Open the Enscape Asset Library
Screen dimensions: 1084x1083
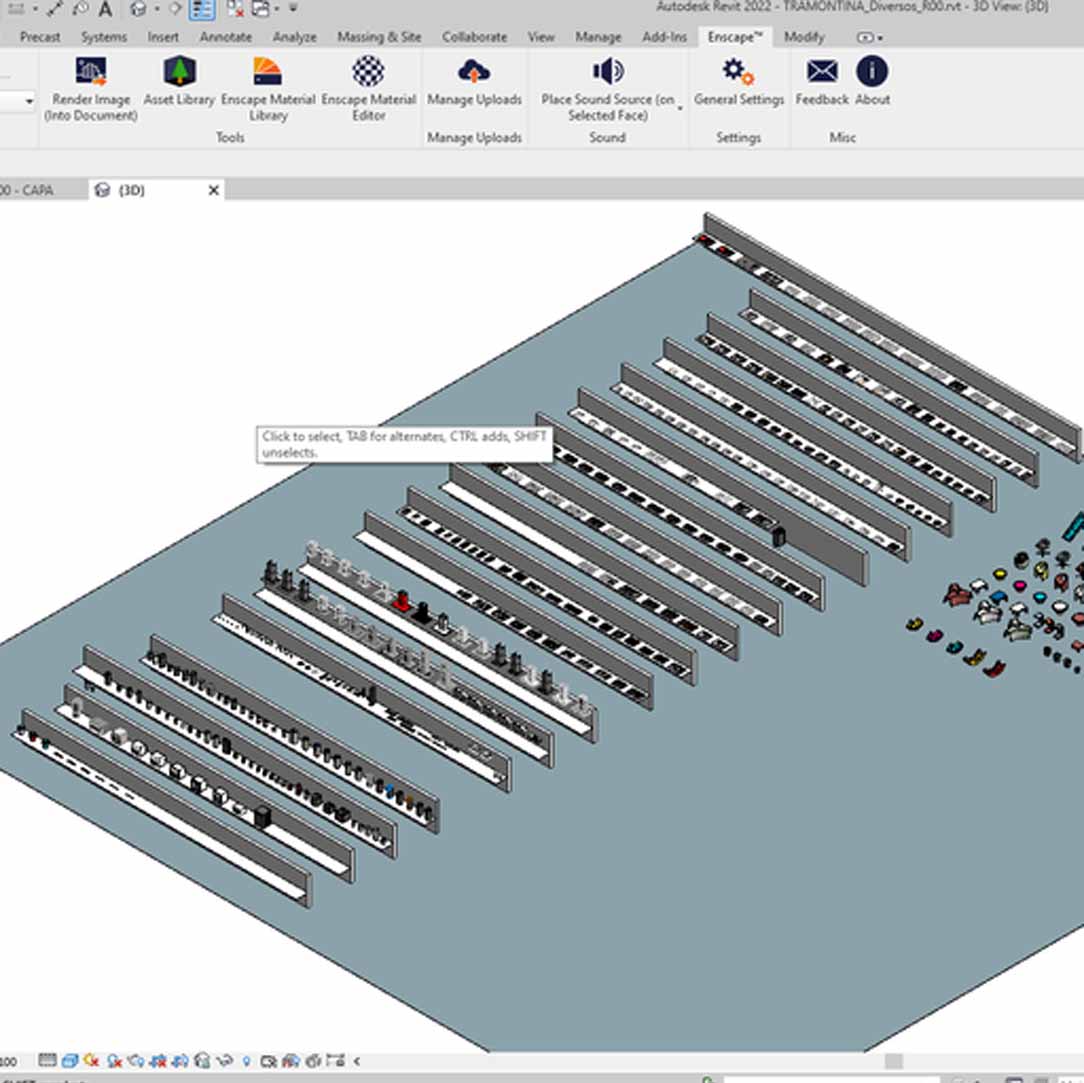click(x=179, y=72)
